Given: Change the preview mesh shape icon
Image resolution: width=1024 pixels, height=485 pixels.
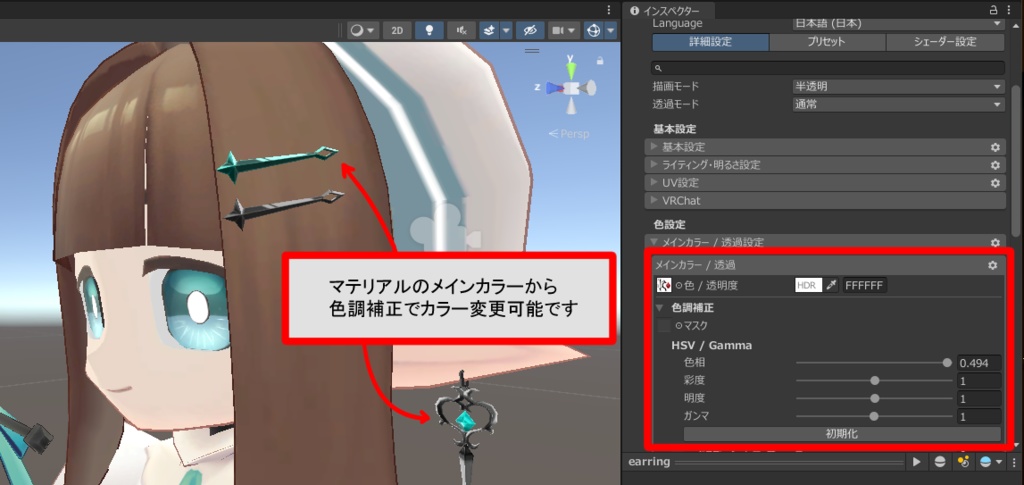Looking at the screenshot, I should click(x=939, y=462).
